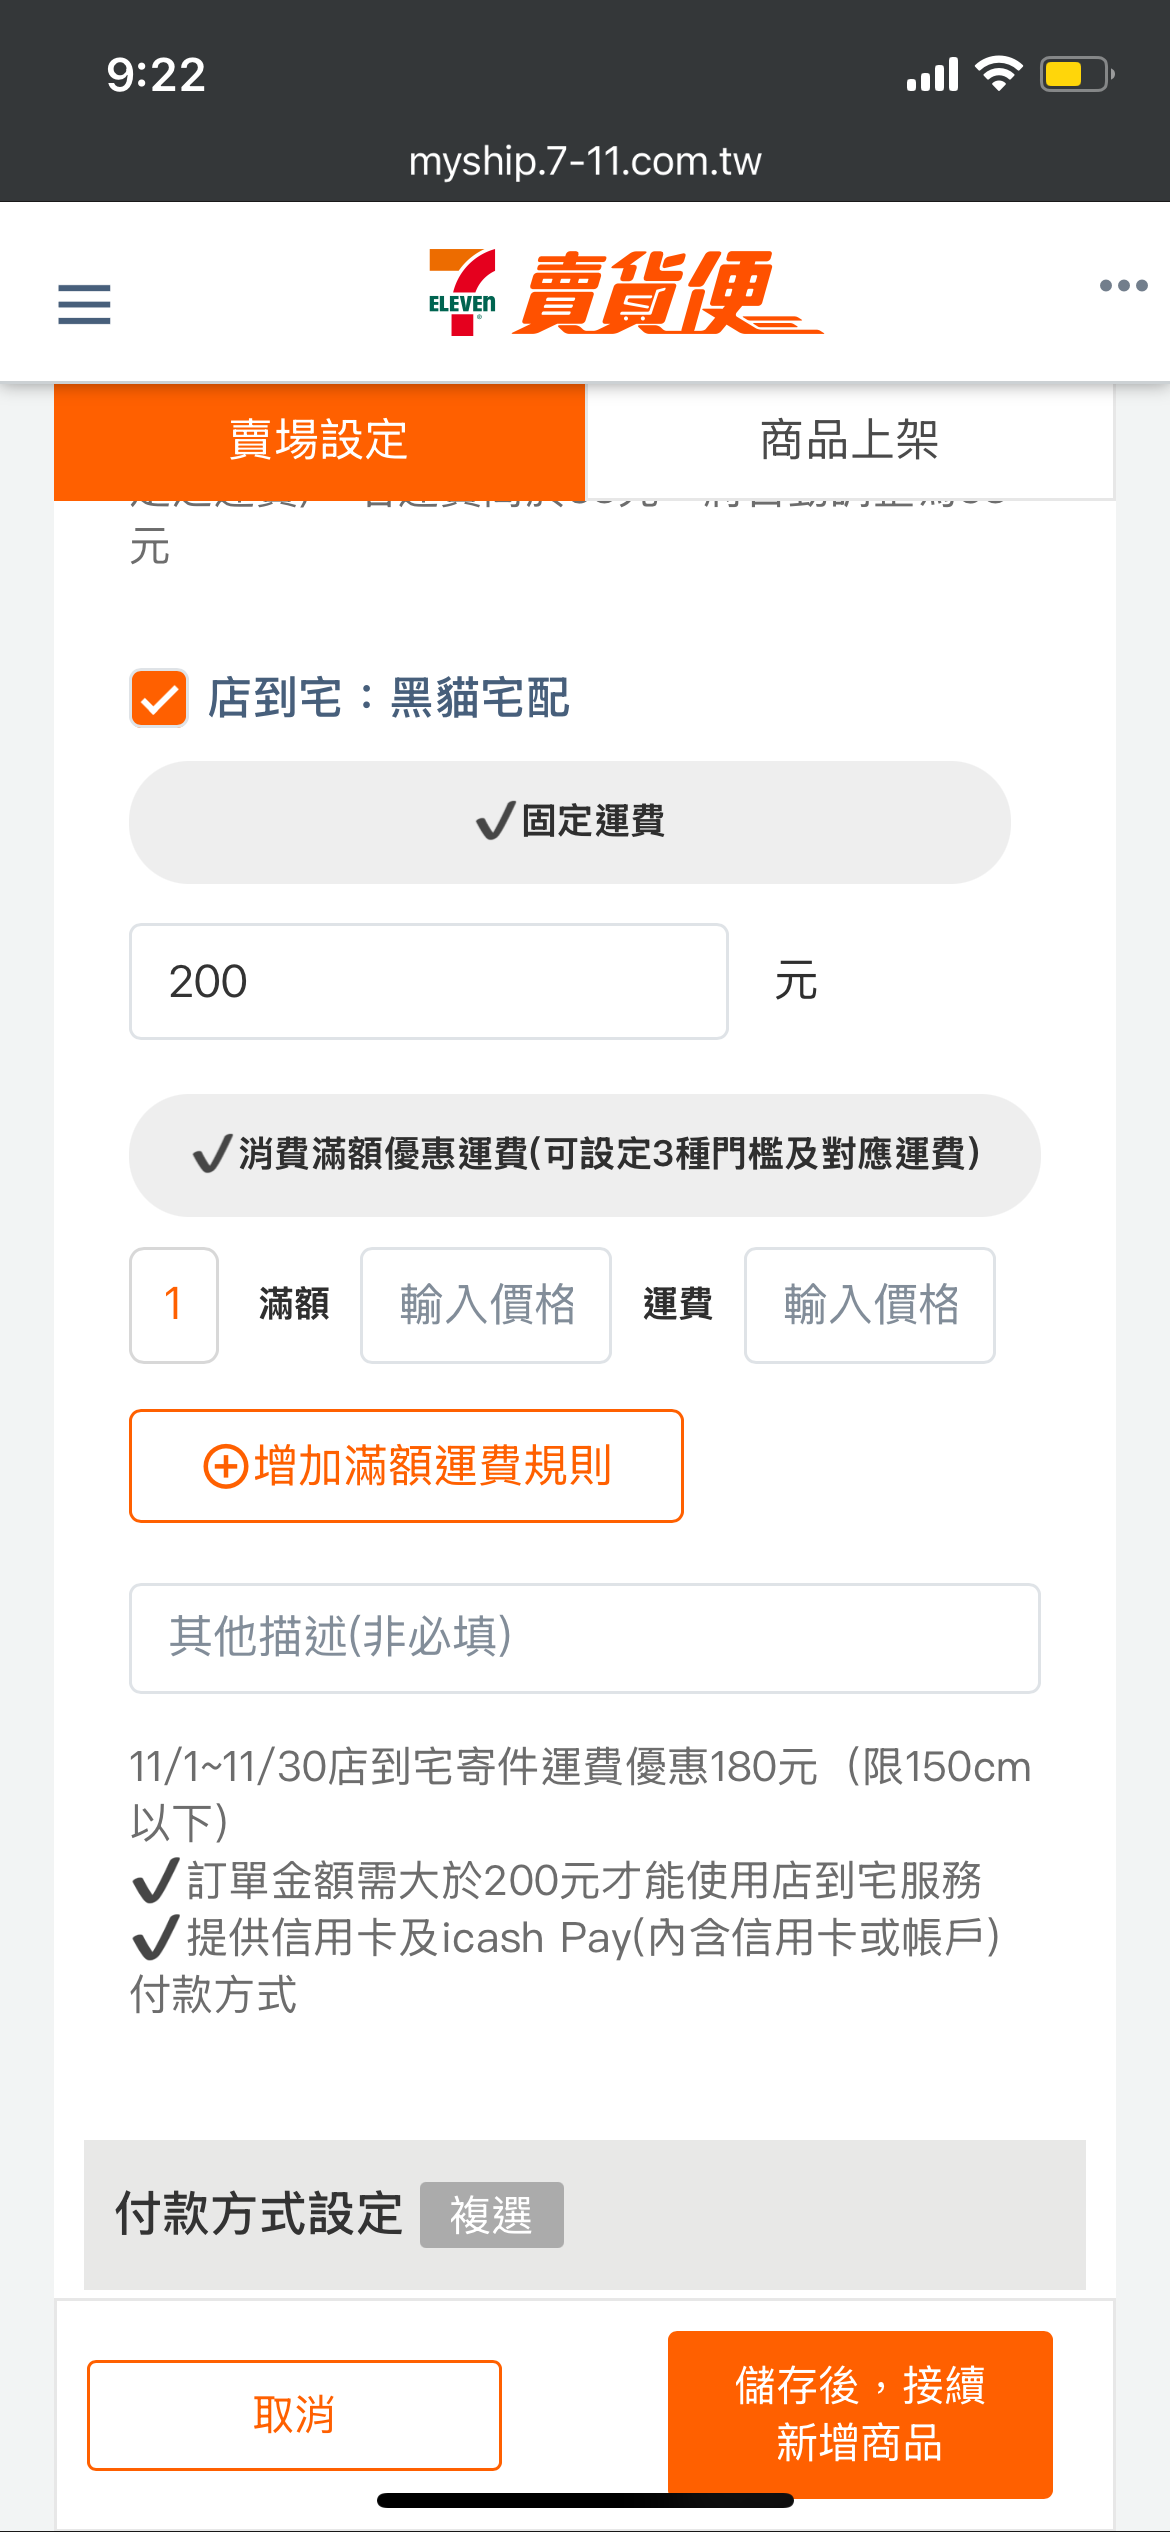Click 儲存後，接續新增商品 button
Viewport: 1170px width, 2532px height.
pyautogui.click(x=860, y=2414)
